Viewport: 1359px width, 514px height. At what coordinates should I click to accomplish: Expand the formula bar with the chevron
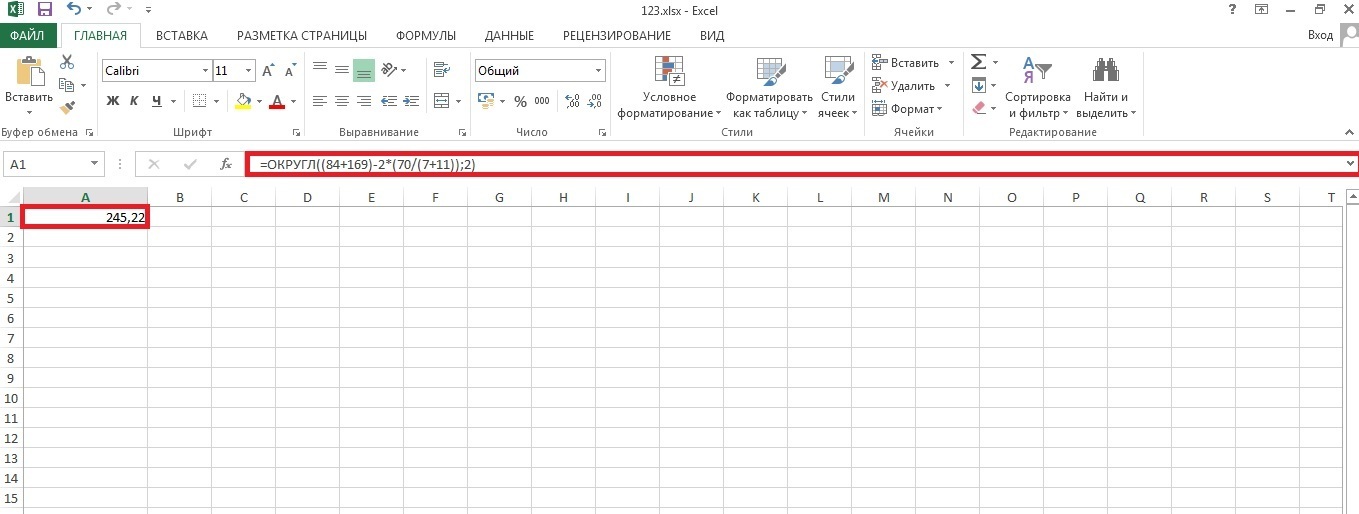coord(1350,163)
